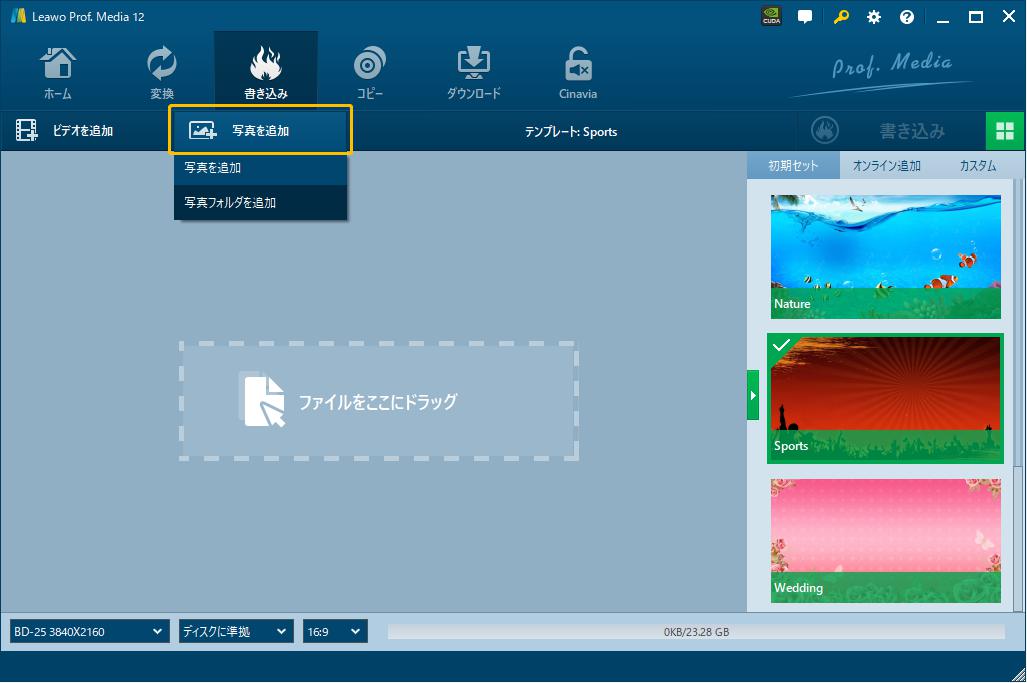Open the Home (ホーム) module
Screen dimensions: 1027x683
[57, 73]
